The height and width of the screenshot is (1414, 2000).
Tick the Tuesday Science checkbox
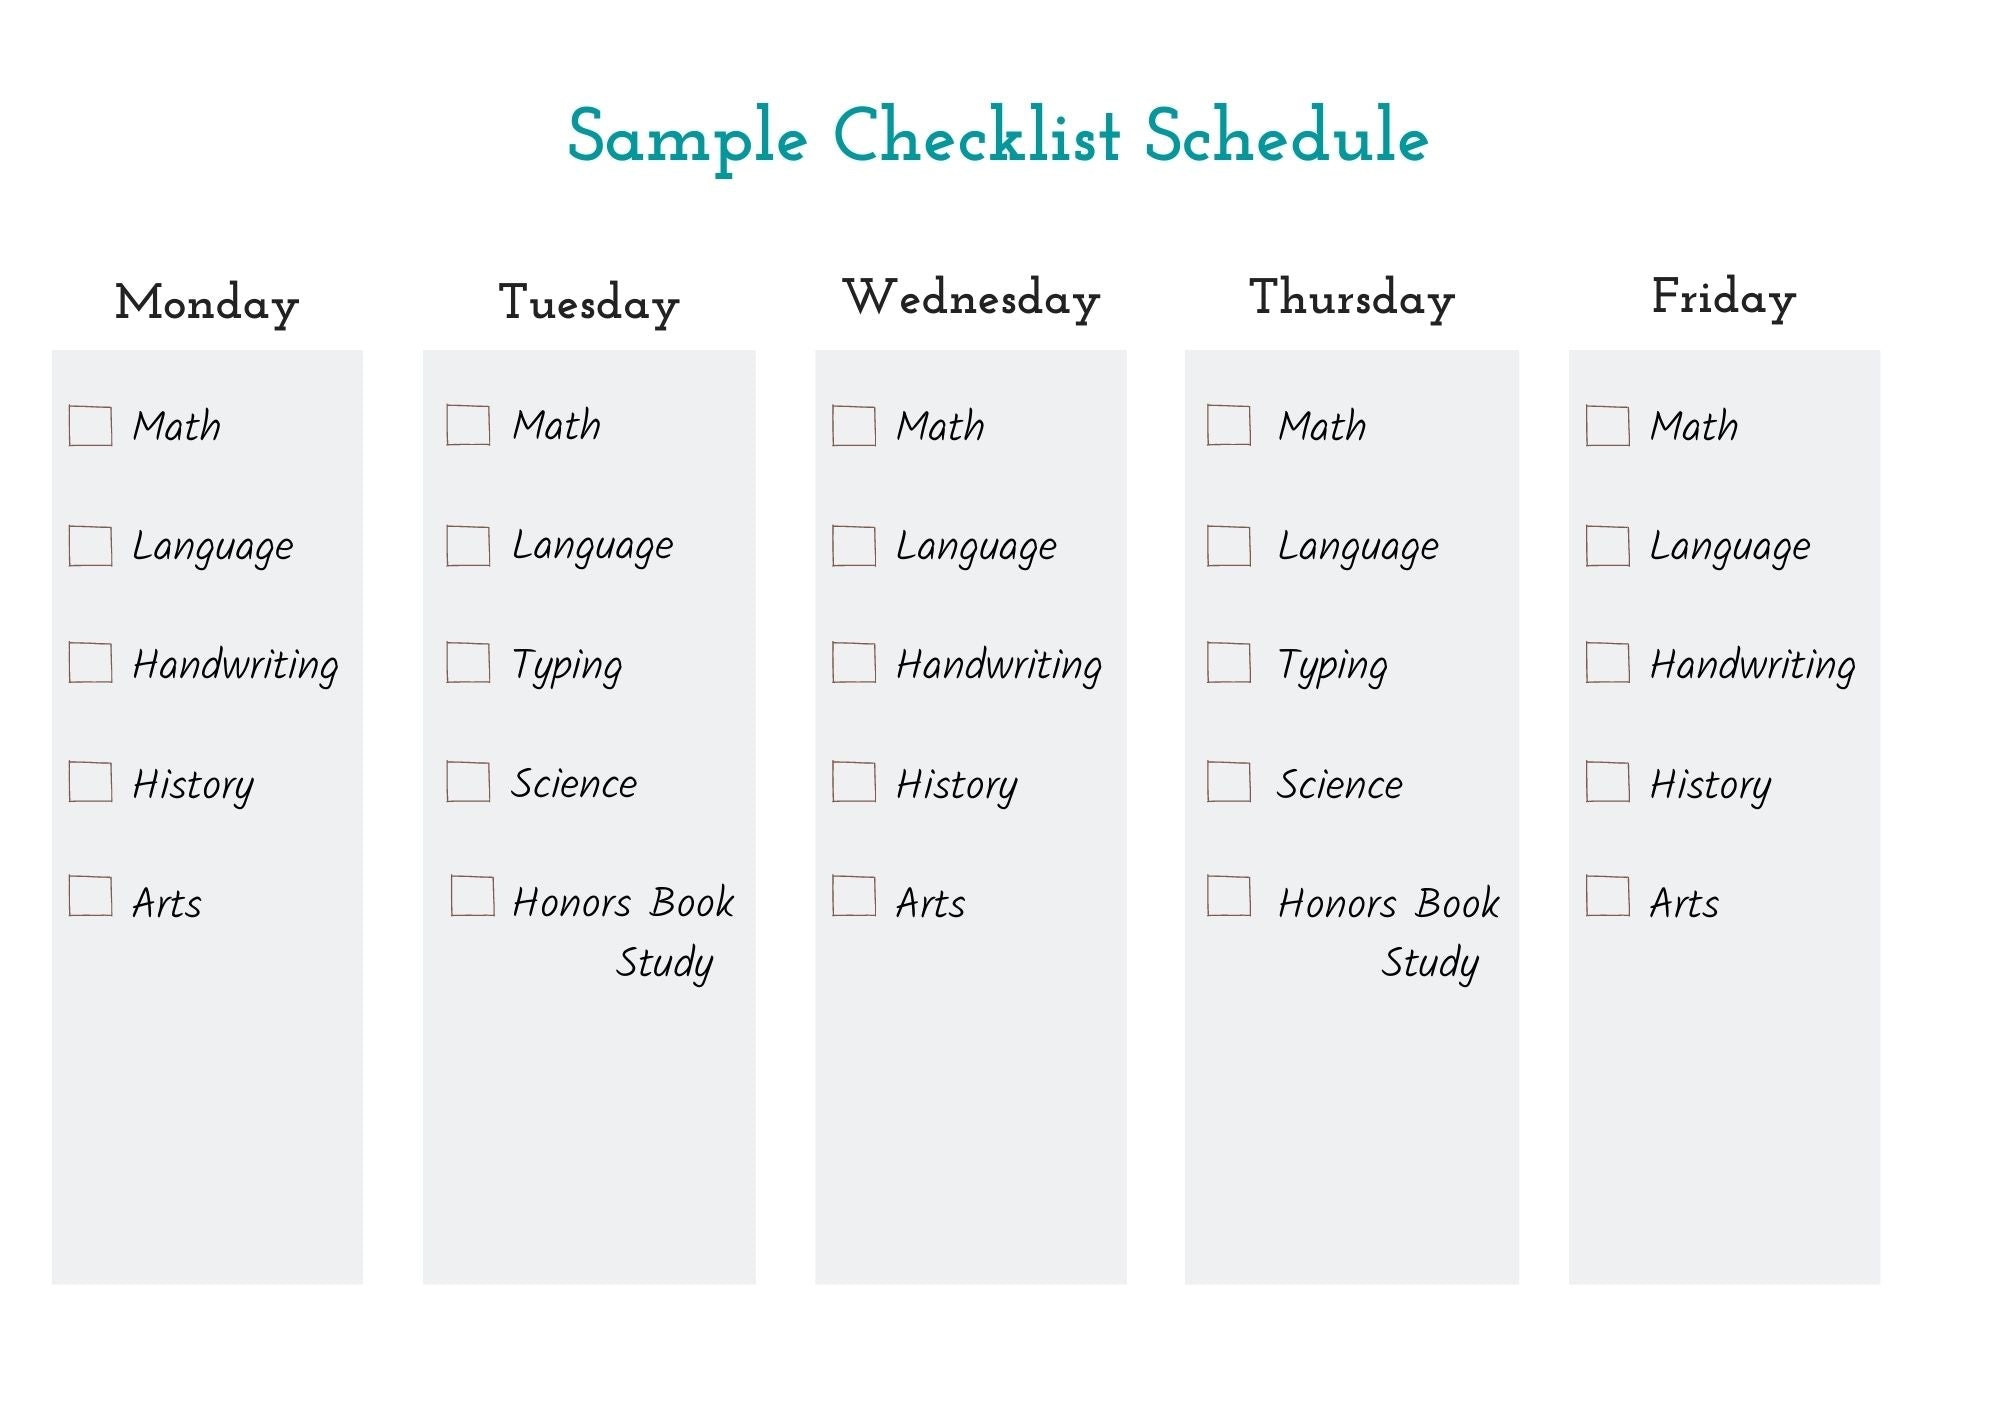pos(468,782)
